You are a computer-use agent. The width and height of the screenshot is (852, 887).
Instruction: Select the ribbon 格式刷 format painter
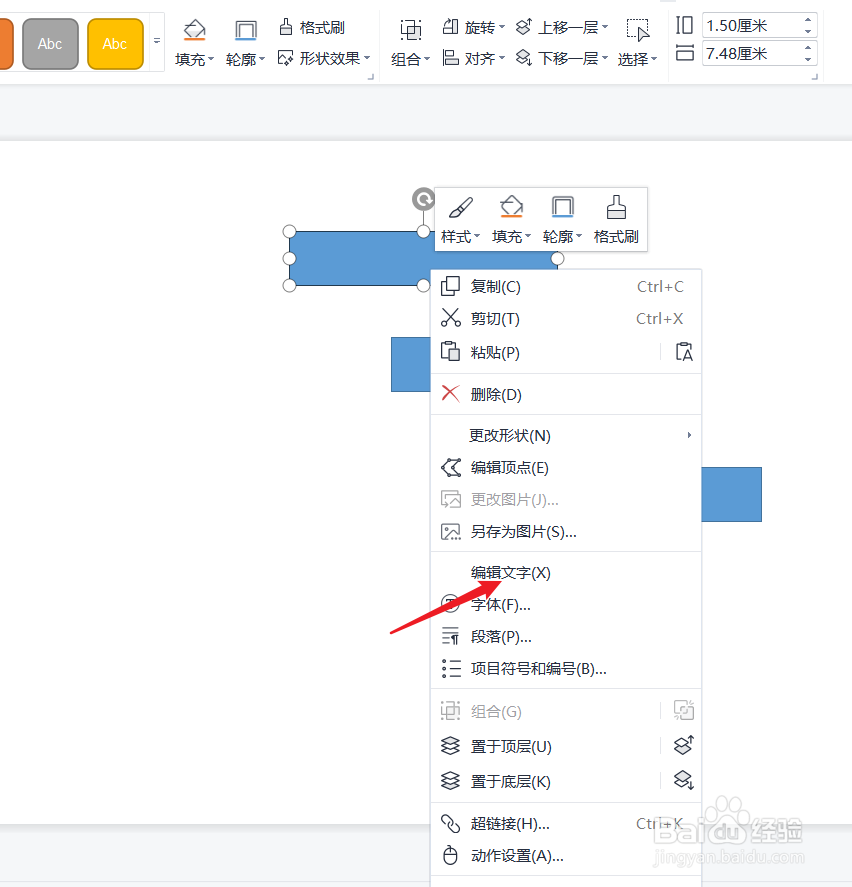(x=312, y=27)
